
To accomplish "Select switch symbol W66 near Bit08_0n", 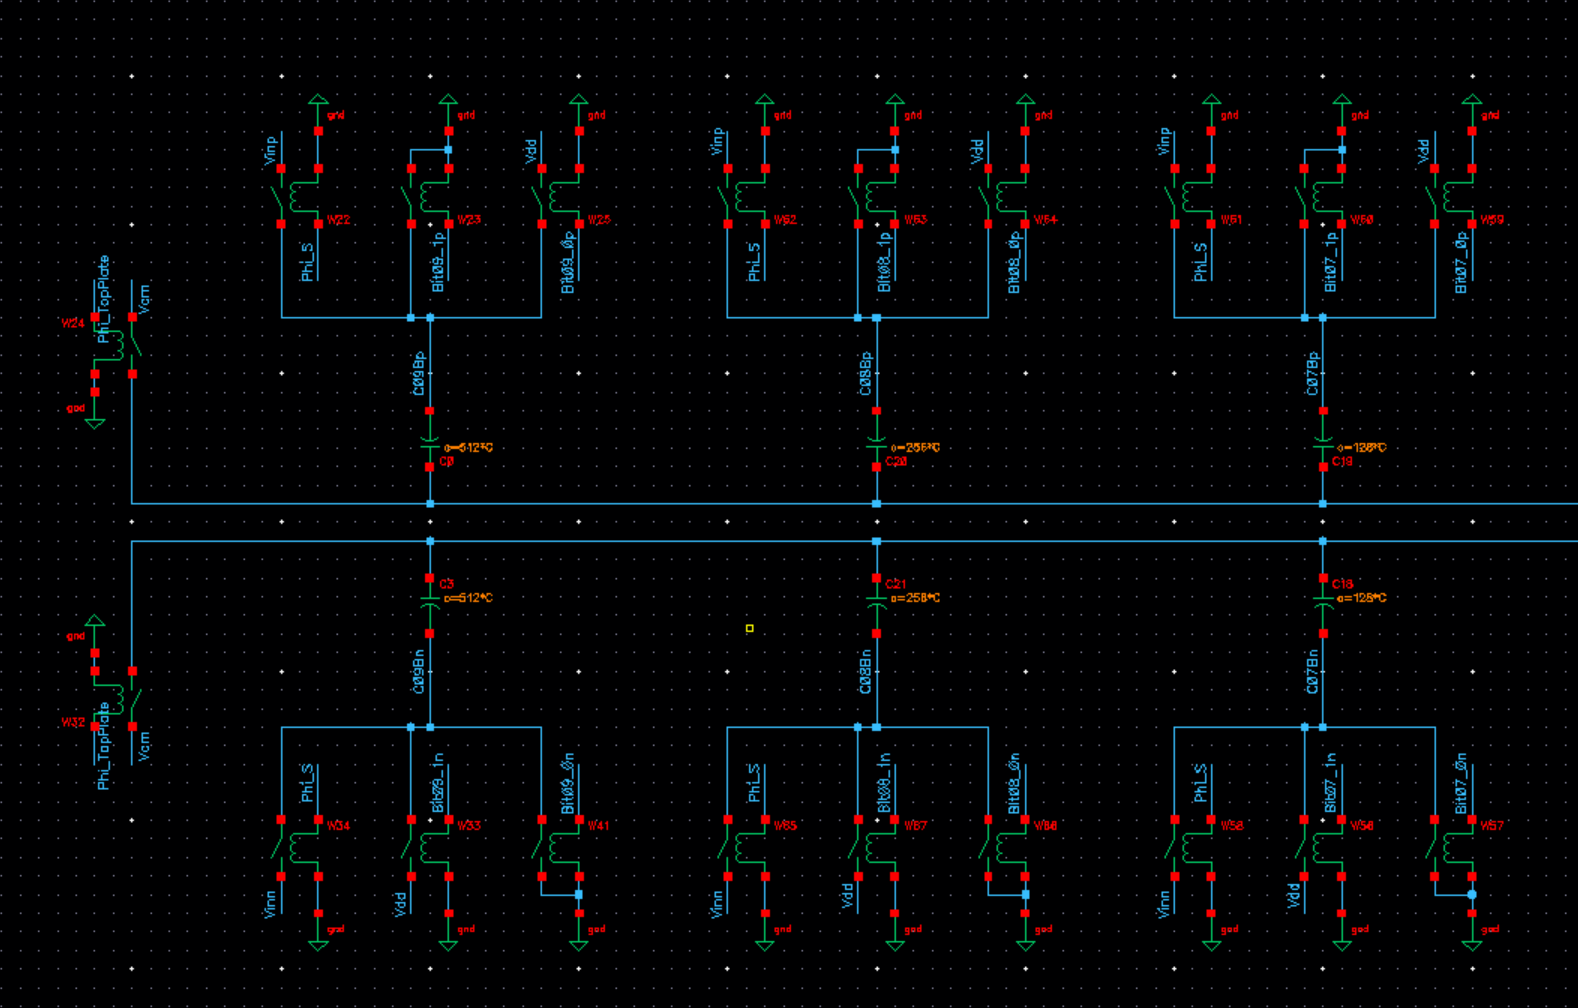I will click(x=1007, y=848).
